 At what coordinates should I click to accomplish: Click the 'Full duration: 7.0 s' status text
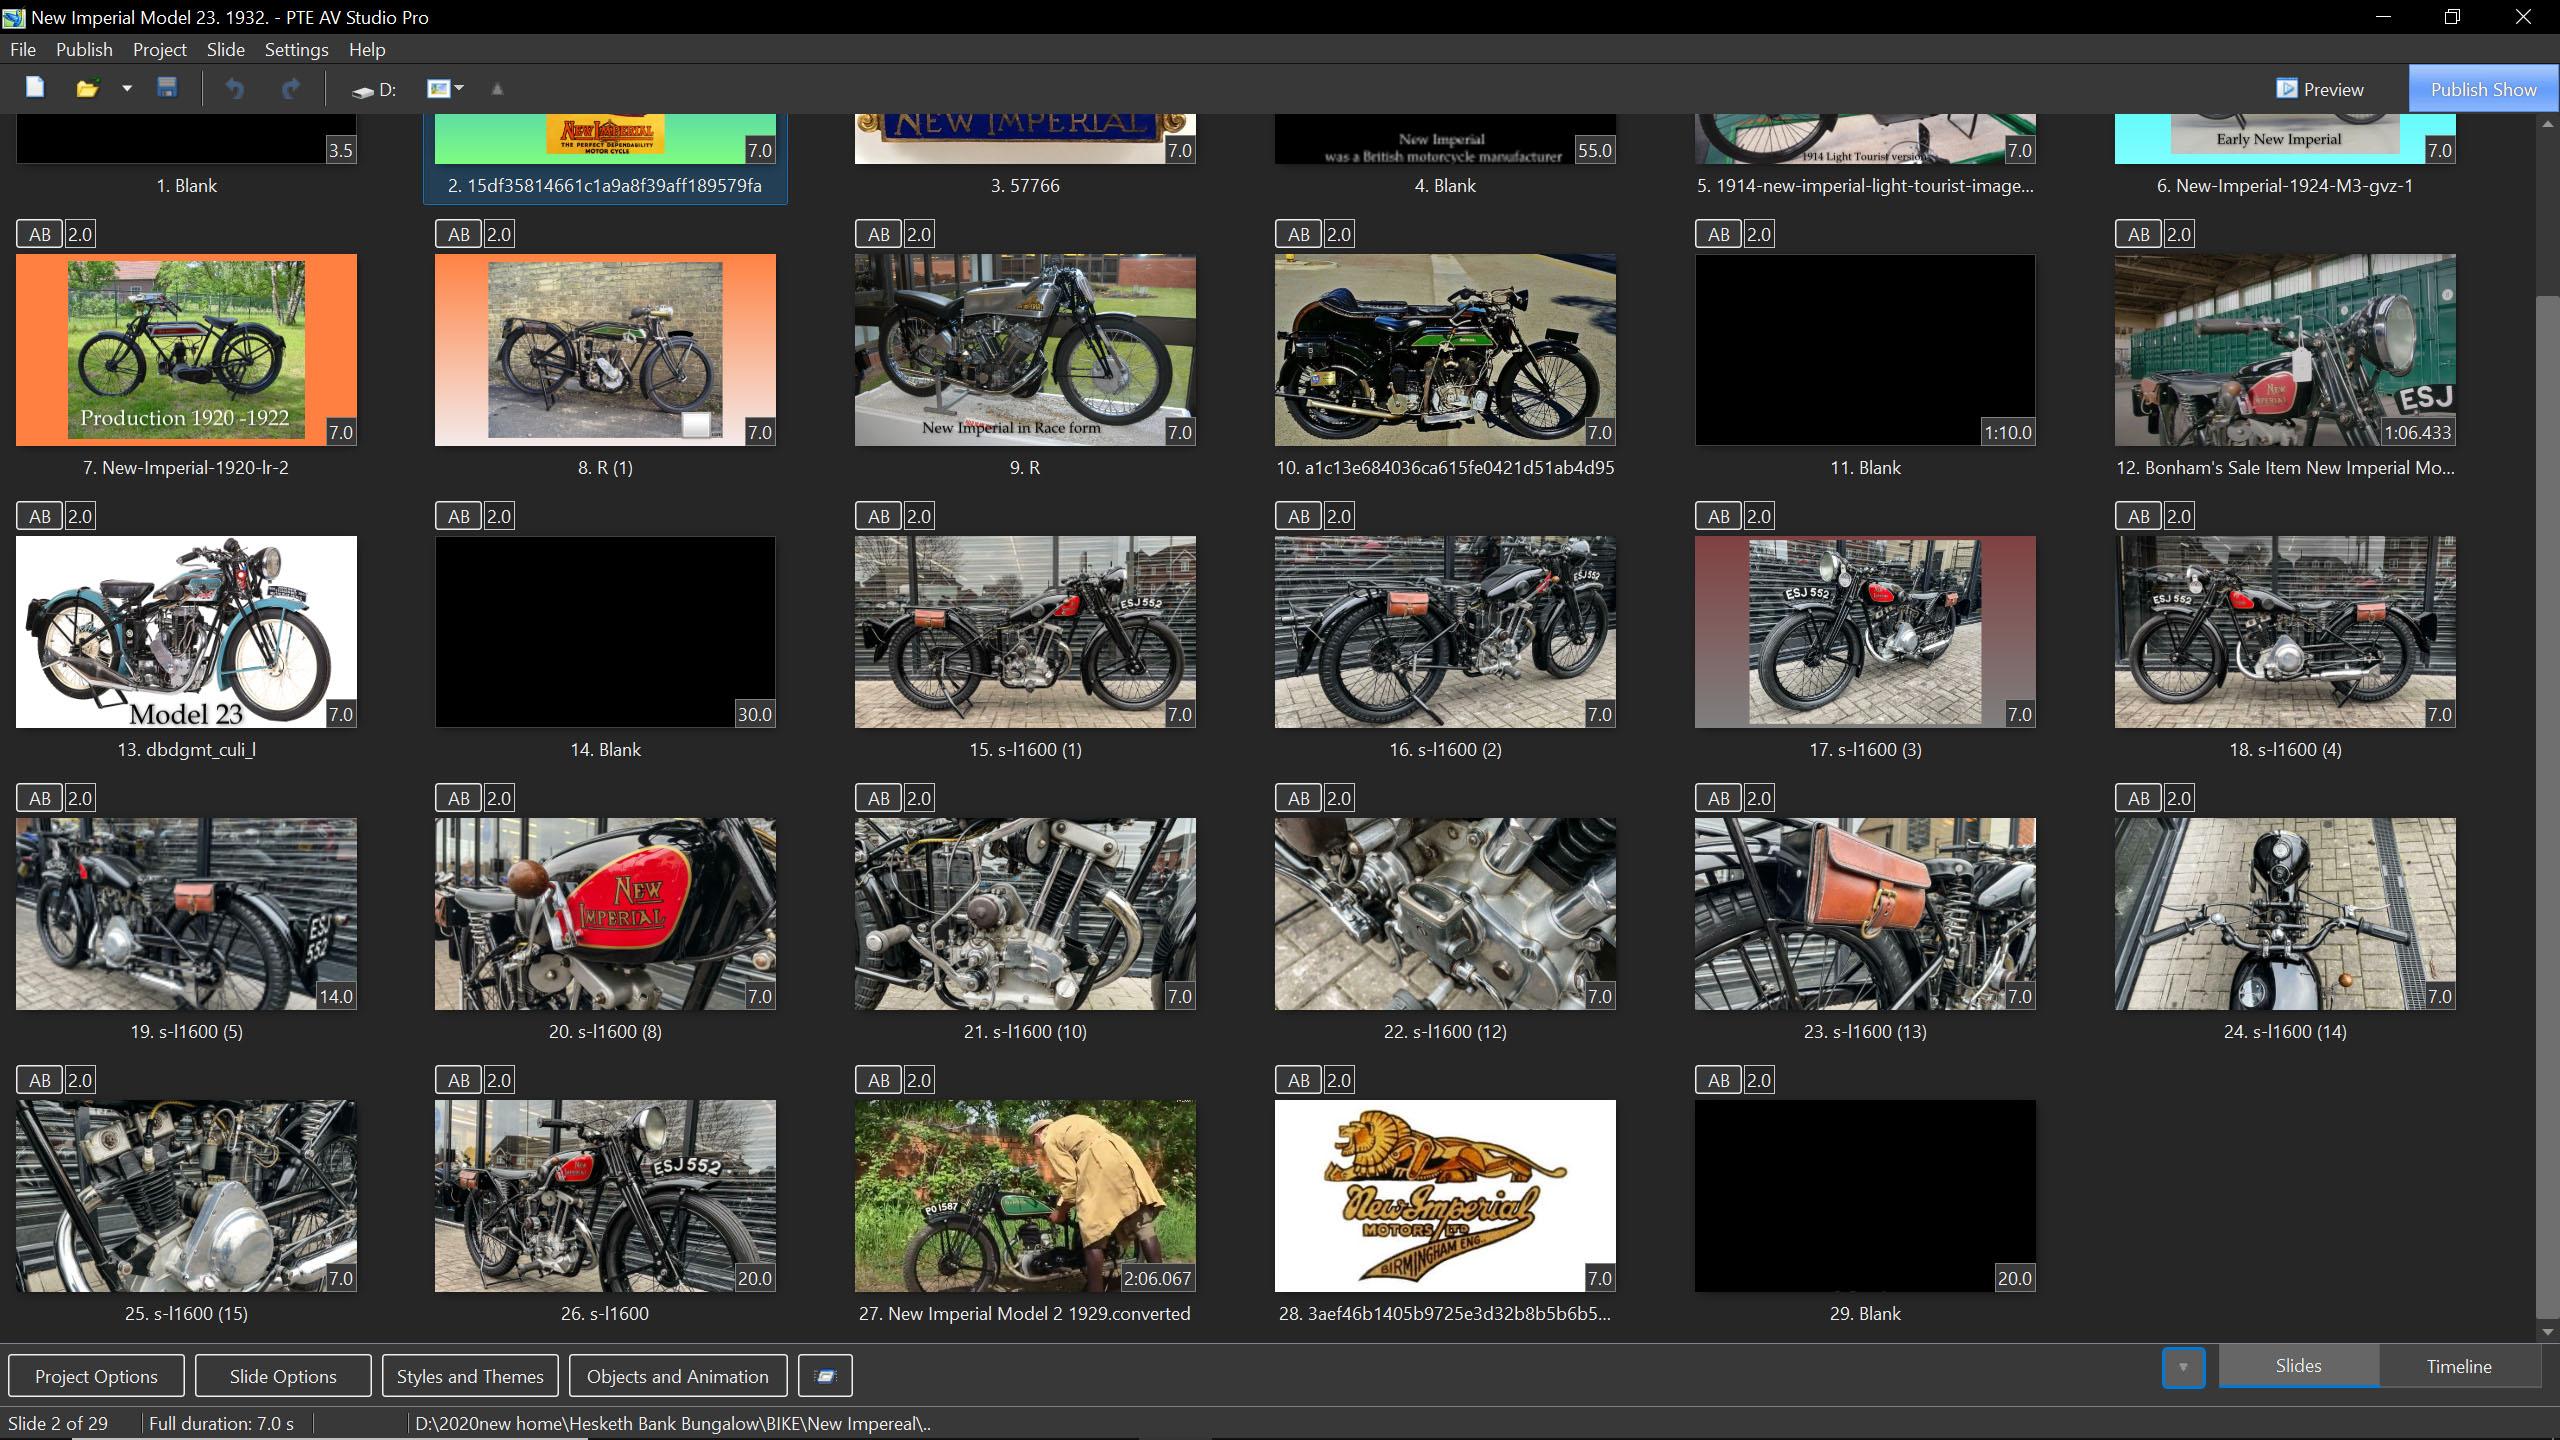(x=221, y=1424)
